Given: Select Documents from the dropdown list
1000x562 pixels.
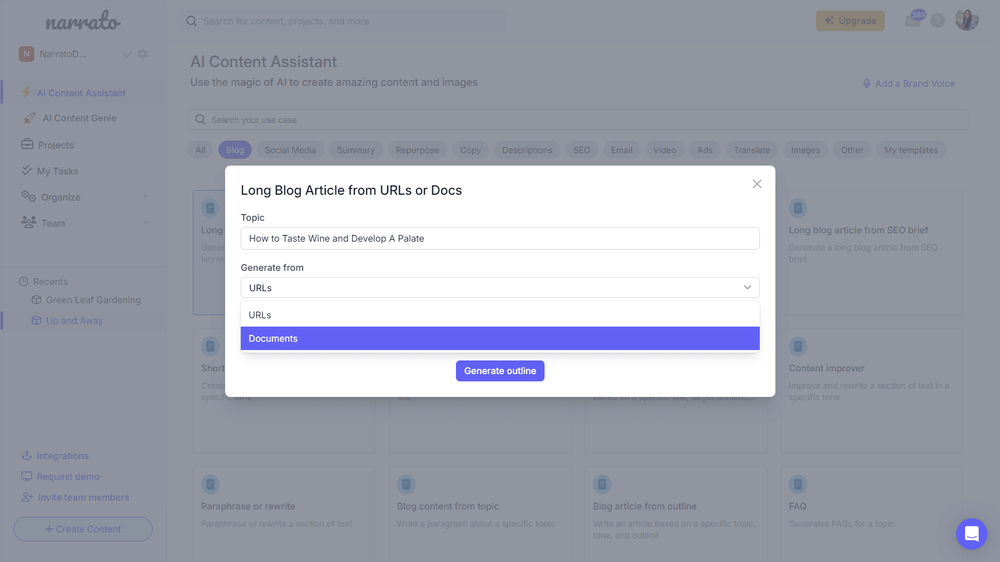Looking at the screenshot, I should tap(500, 339).
